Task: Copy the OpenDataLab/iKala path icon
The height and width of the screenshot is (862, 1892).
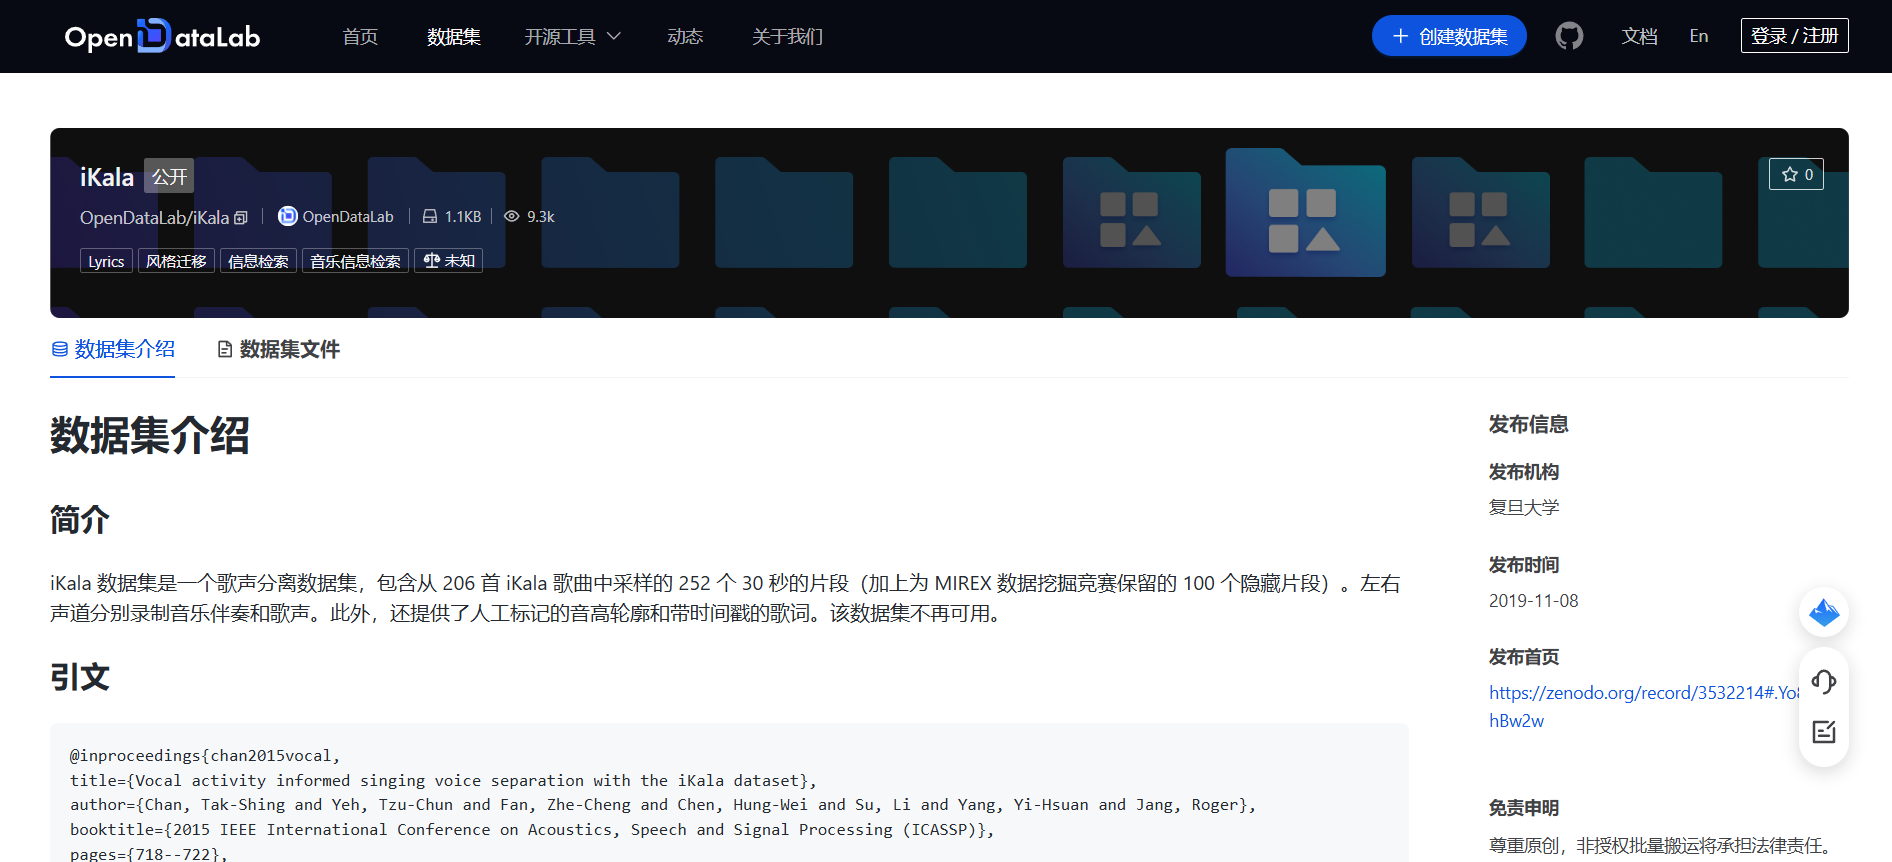Action: (x=241, y=218)
